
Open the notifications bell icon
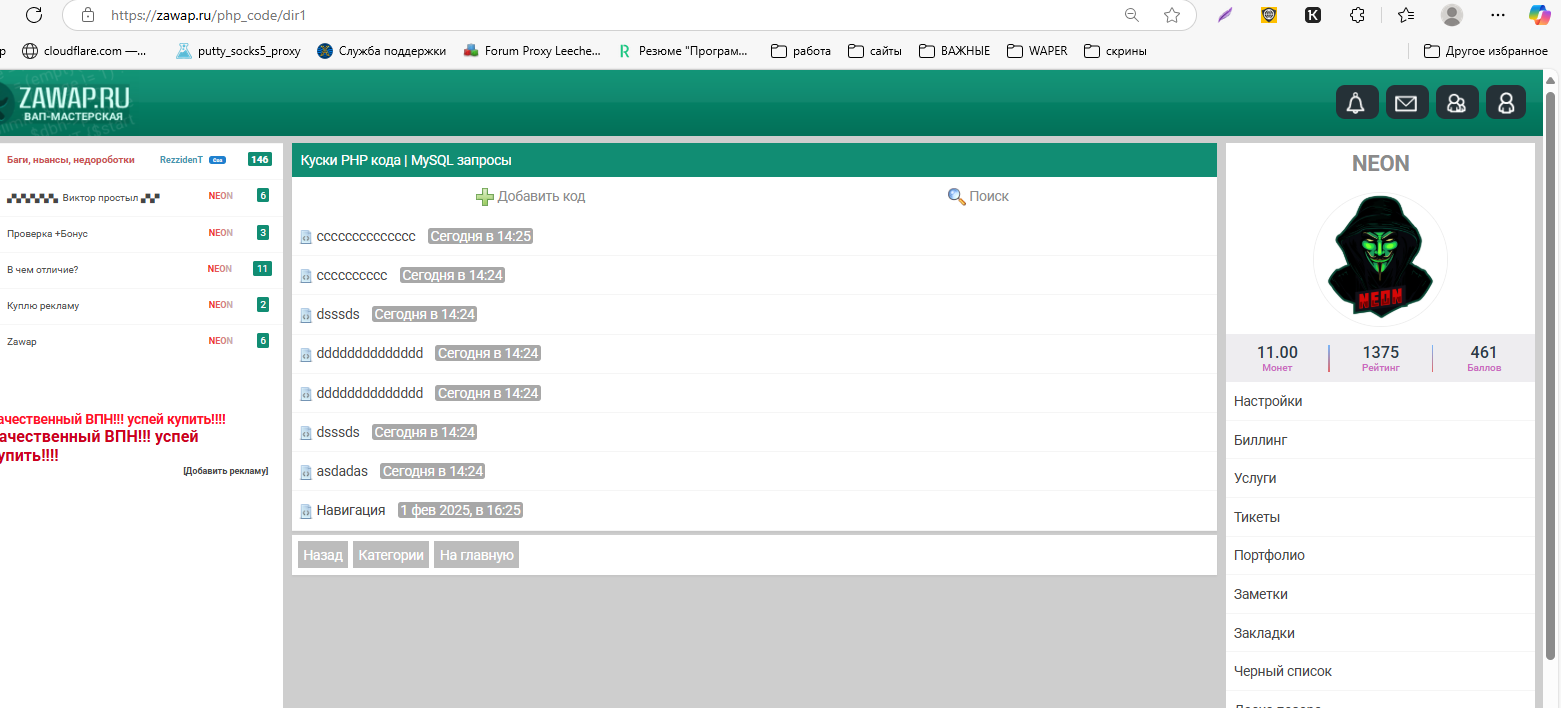pos(1356,103)
